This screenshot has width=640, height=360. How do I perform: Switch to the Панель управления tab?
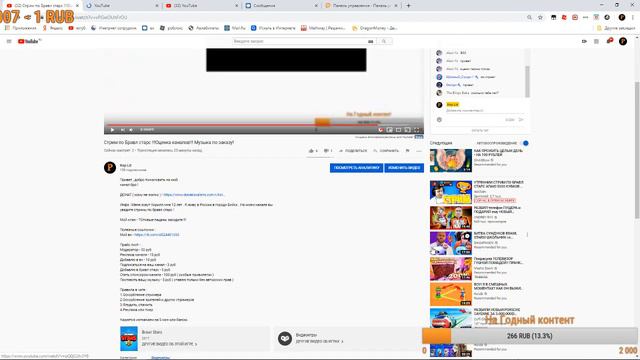[x=361, y=6]
